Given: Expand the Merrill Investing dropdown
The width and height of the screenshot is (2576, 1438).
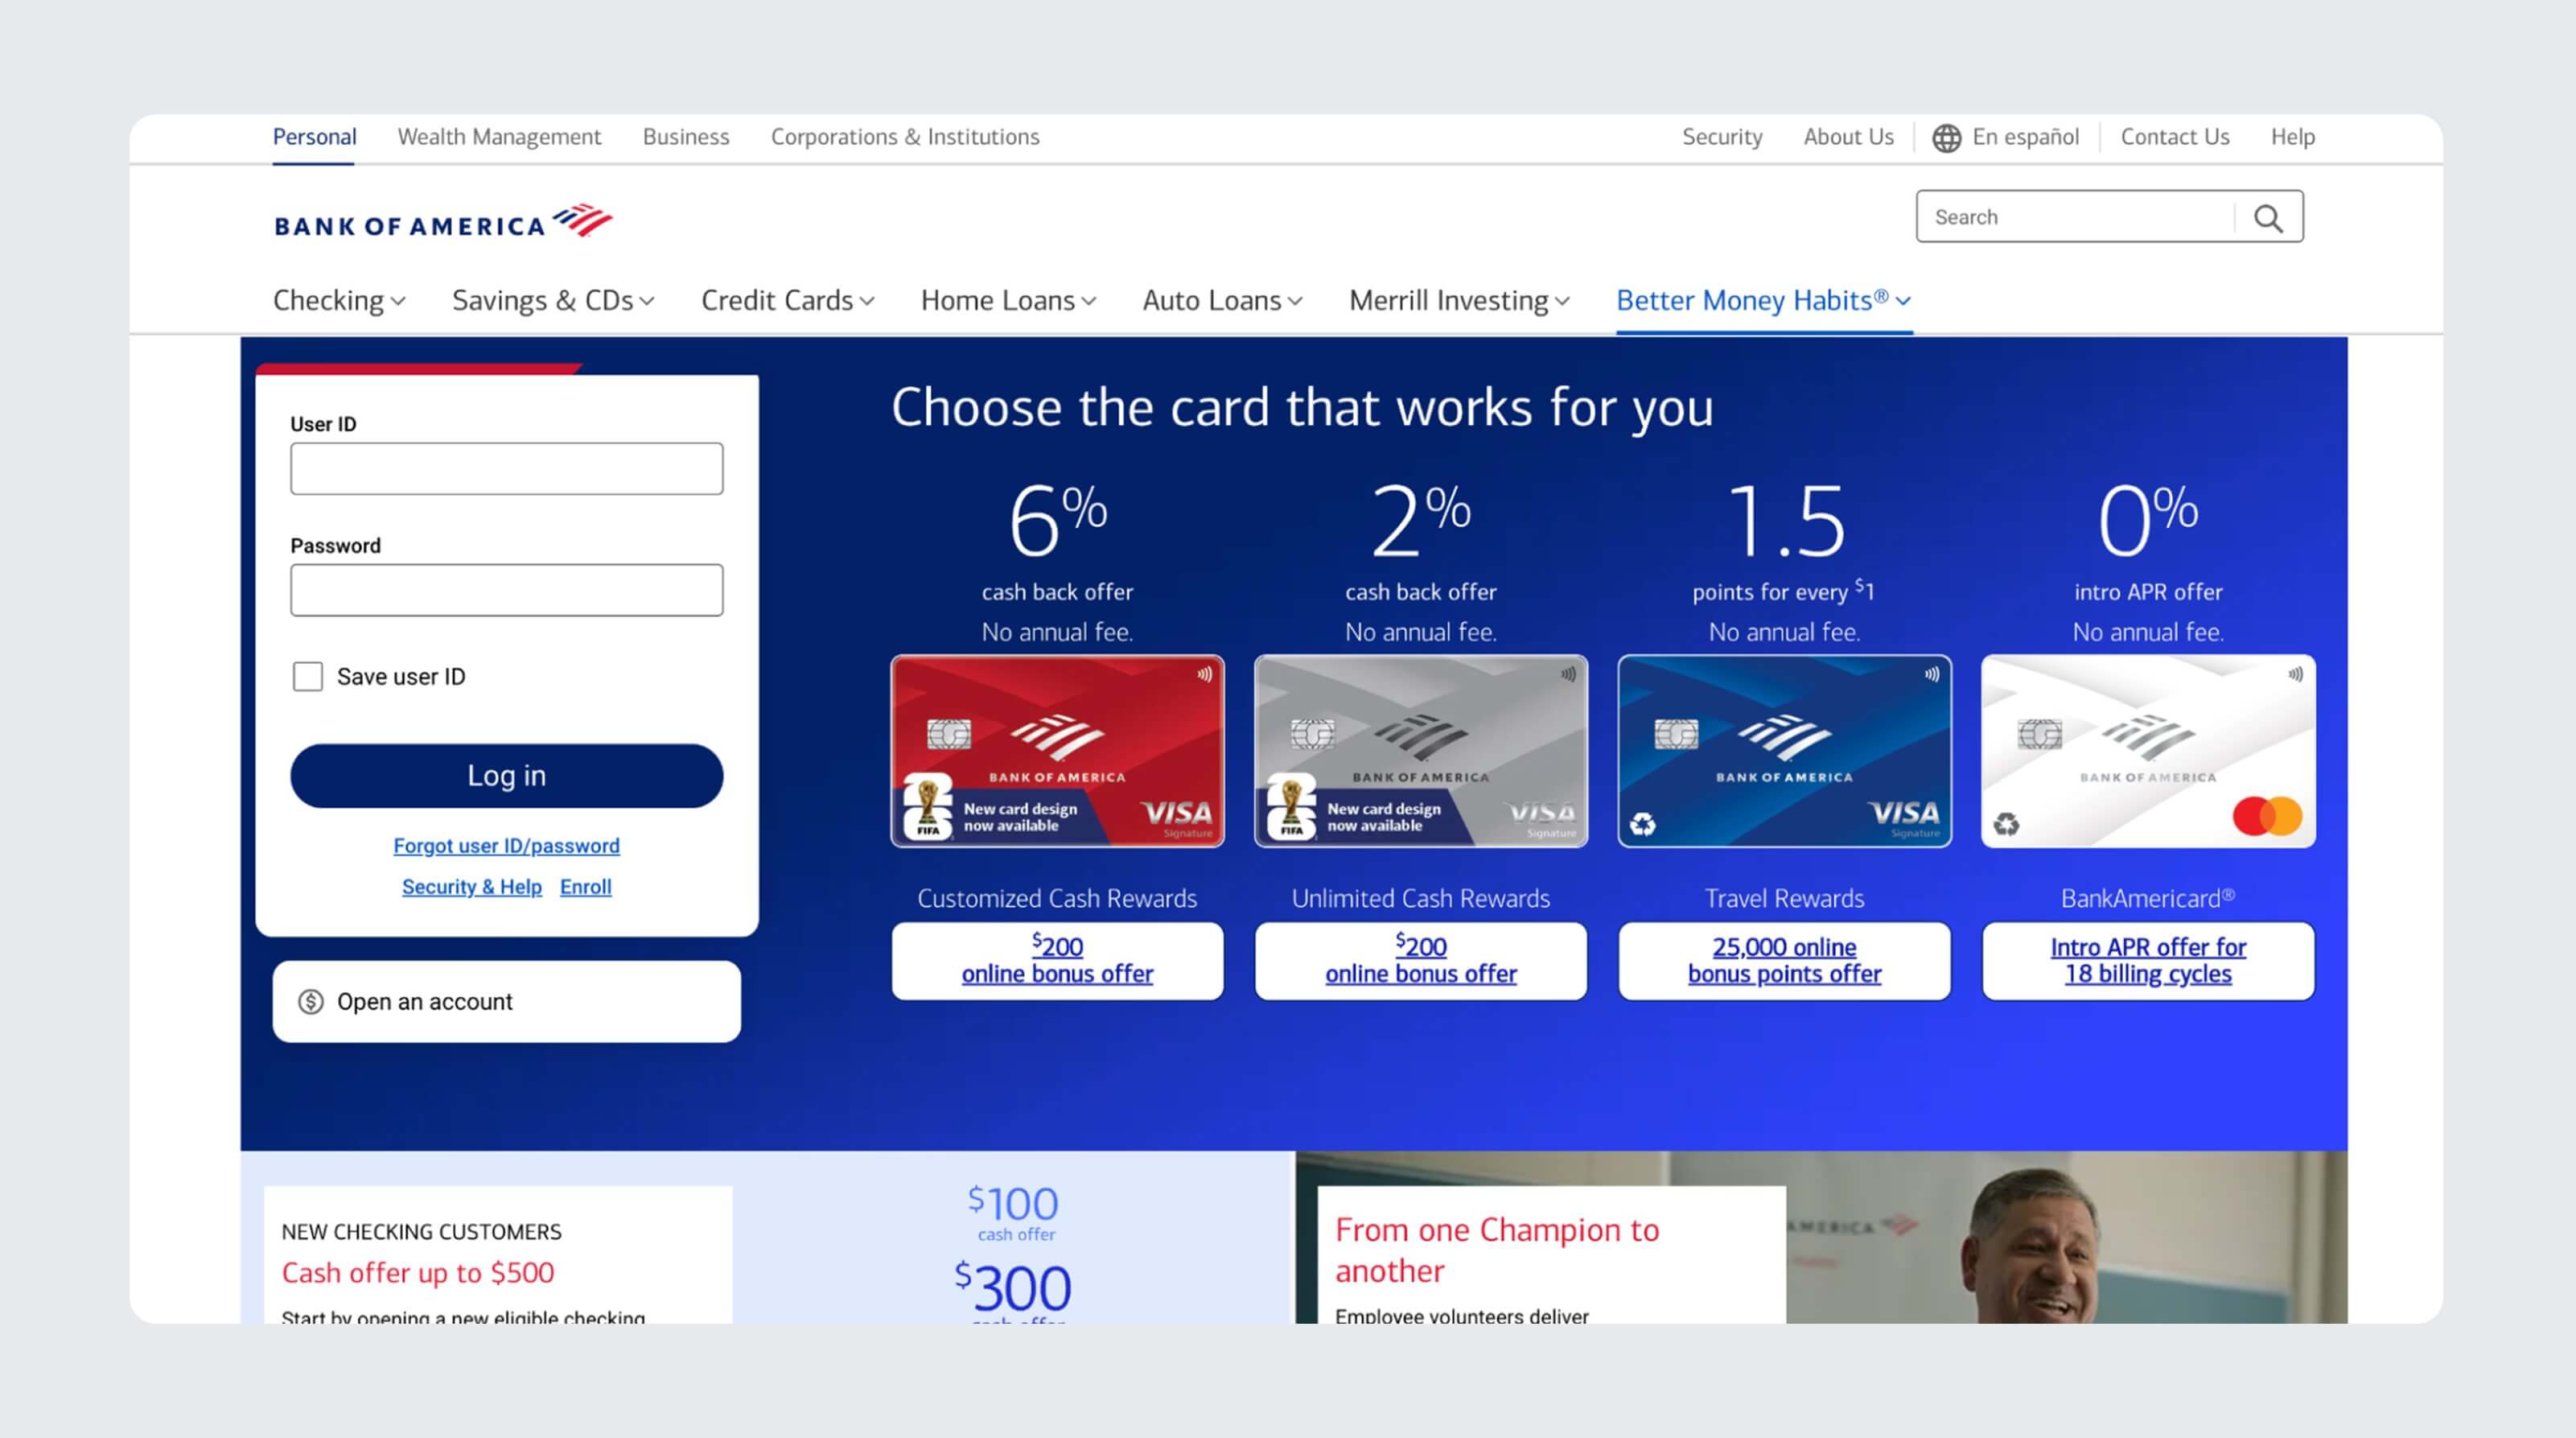Looking at the screenshot, I should click(1457, 300).
